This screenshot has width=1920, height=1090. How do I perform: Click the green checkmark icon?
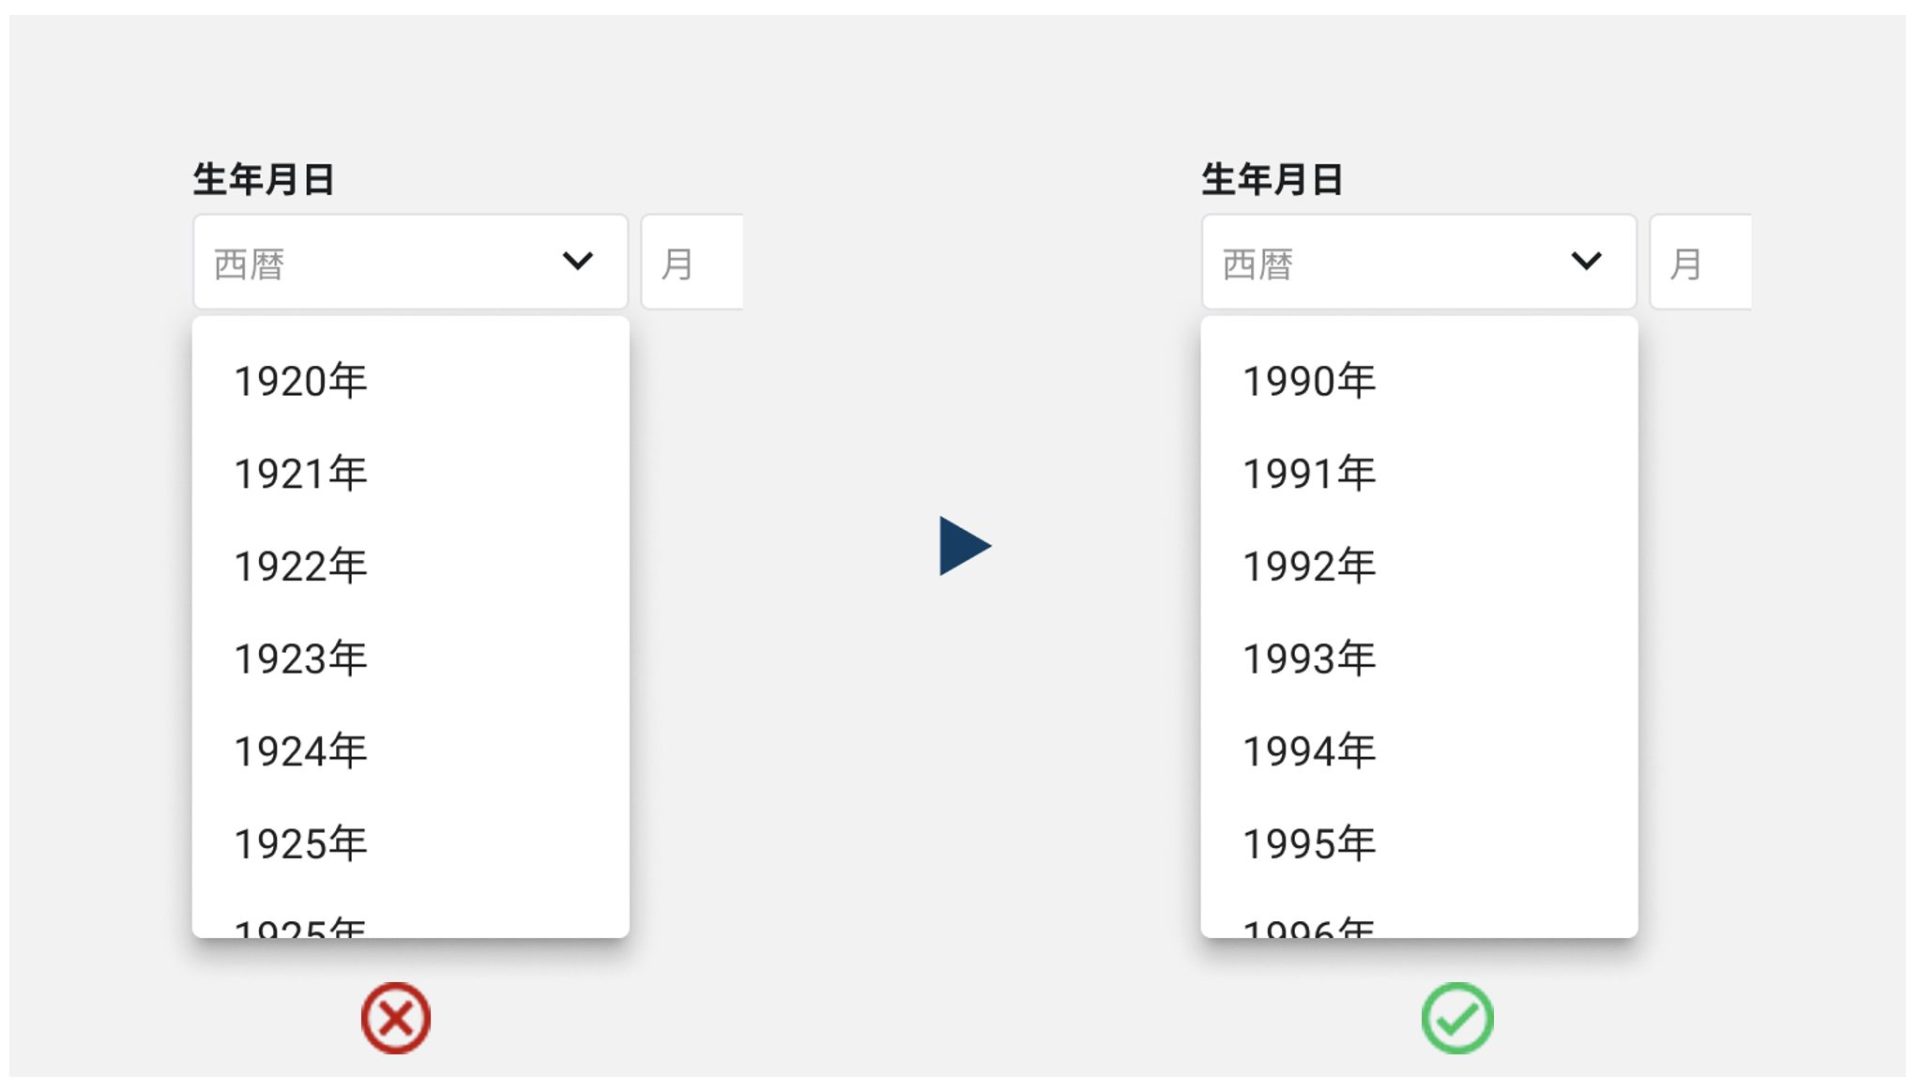tap(1457, 1019)
